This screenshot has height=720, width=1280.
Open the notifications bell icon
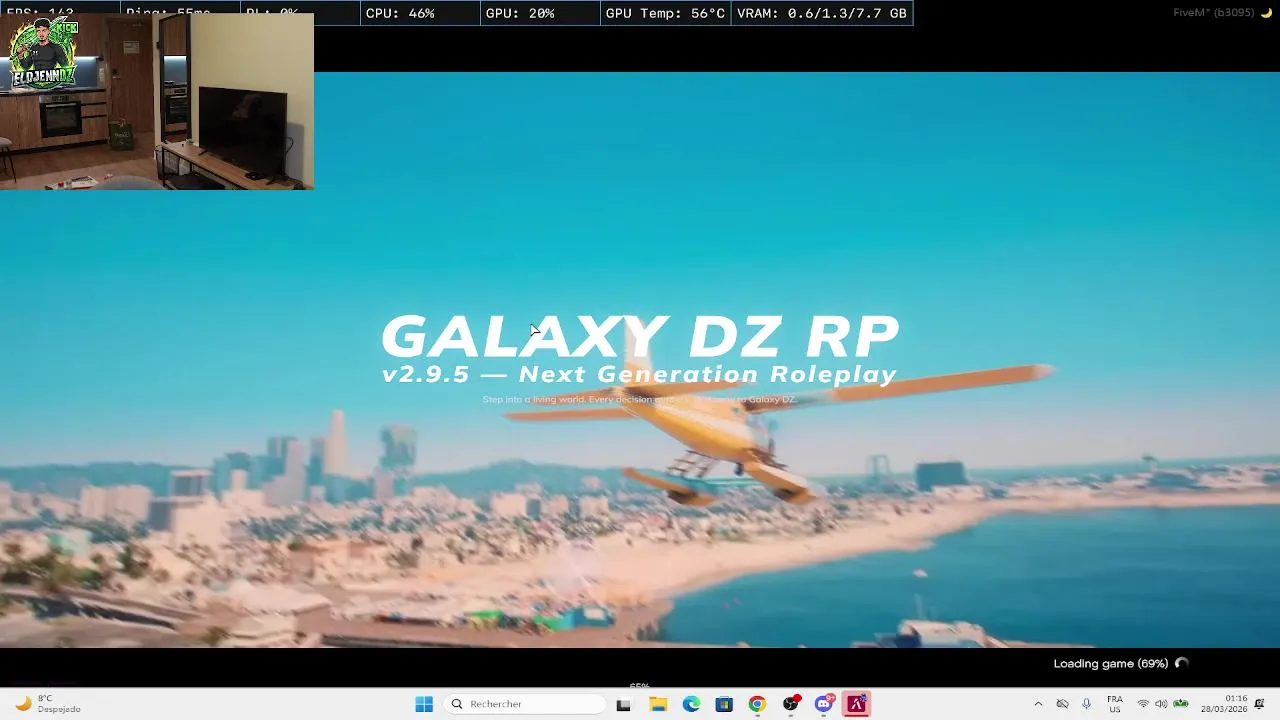[x=1259, y=704]
